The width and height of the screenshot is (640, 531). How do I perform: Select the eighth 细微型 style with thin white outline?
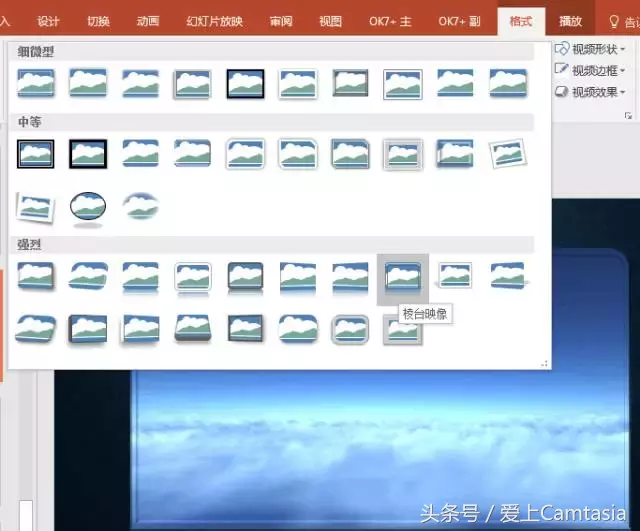pyautogui.click(x=402, y=84)
